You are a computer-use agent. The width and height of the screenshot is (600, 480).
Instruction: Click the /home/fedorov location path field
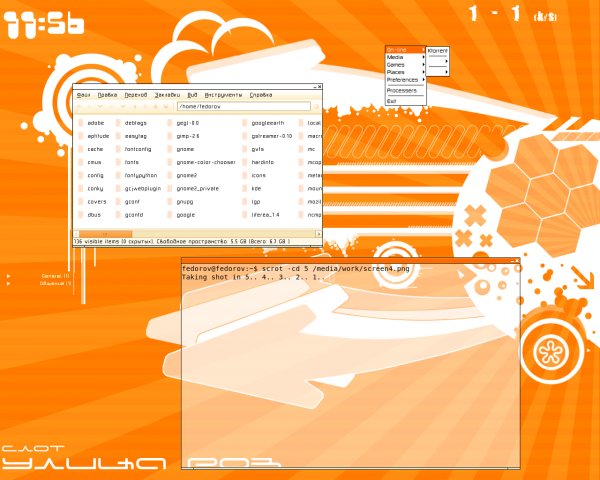coord(242,106)
